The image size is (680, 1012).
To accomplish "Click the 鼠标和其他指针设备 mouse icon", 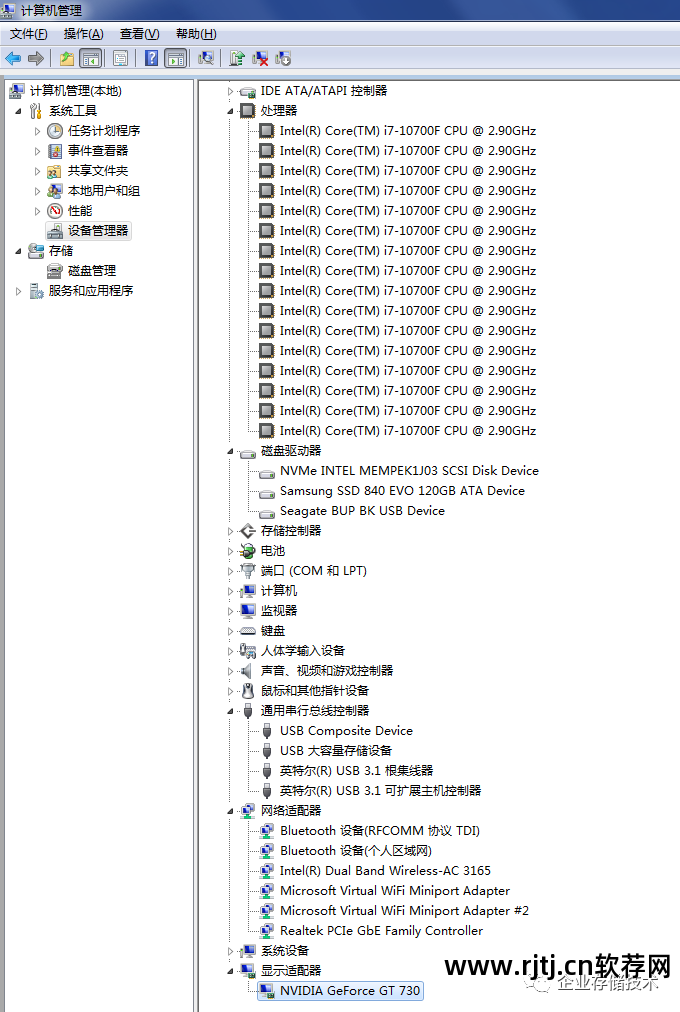I will (x=248, y=691).
